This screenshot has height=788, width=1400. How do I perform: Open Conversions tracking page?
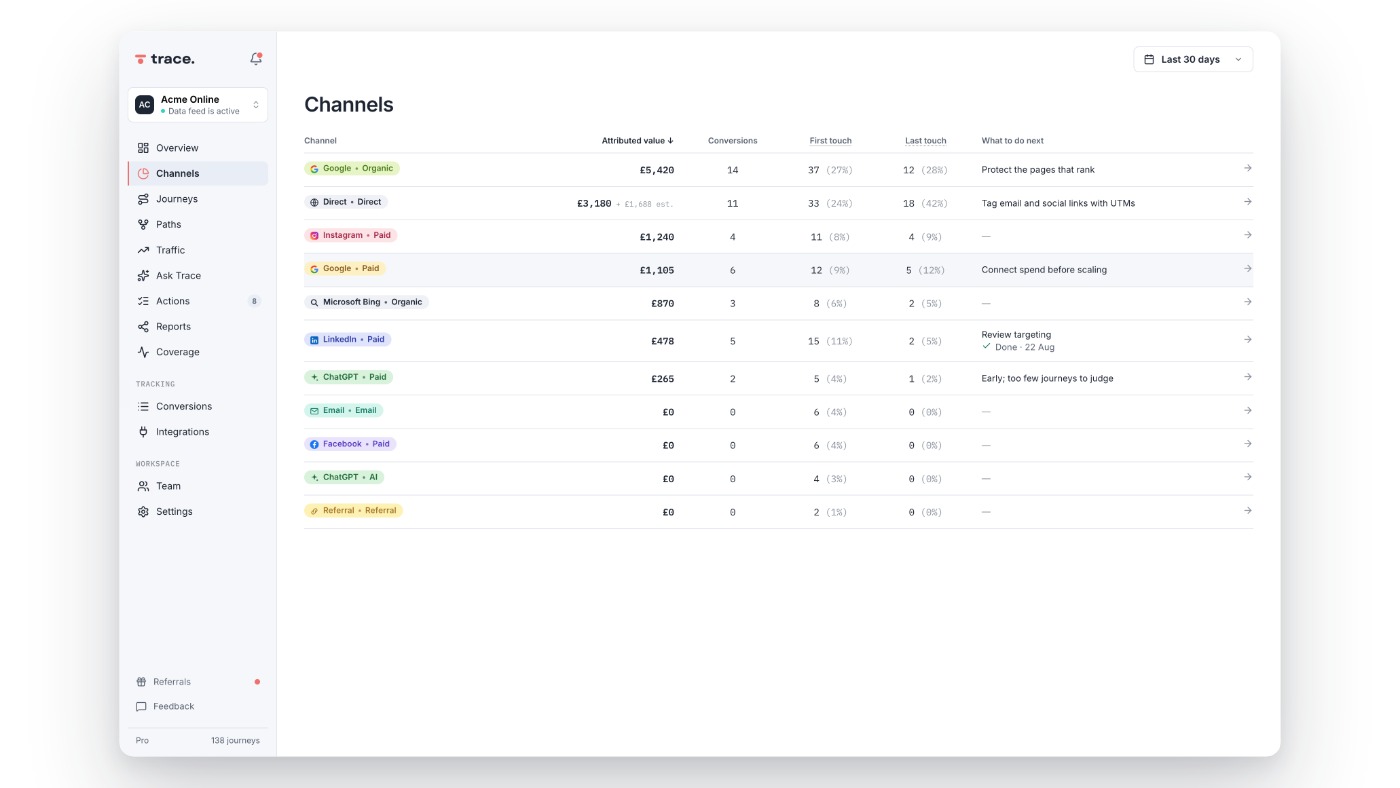(x=198, y=406)
